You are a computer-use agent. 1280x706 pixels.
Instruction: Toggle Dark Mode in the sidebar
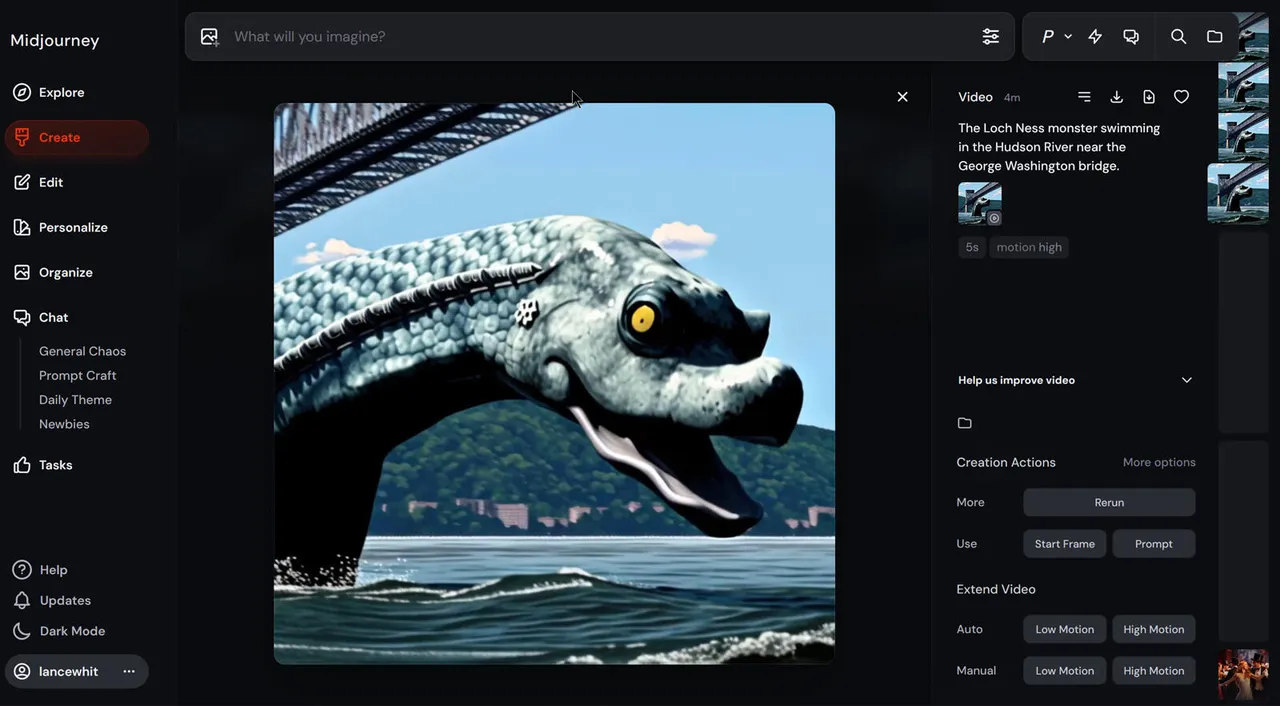coord(71,631)
